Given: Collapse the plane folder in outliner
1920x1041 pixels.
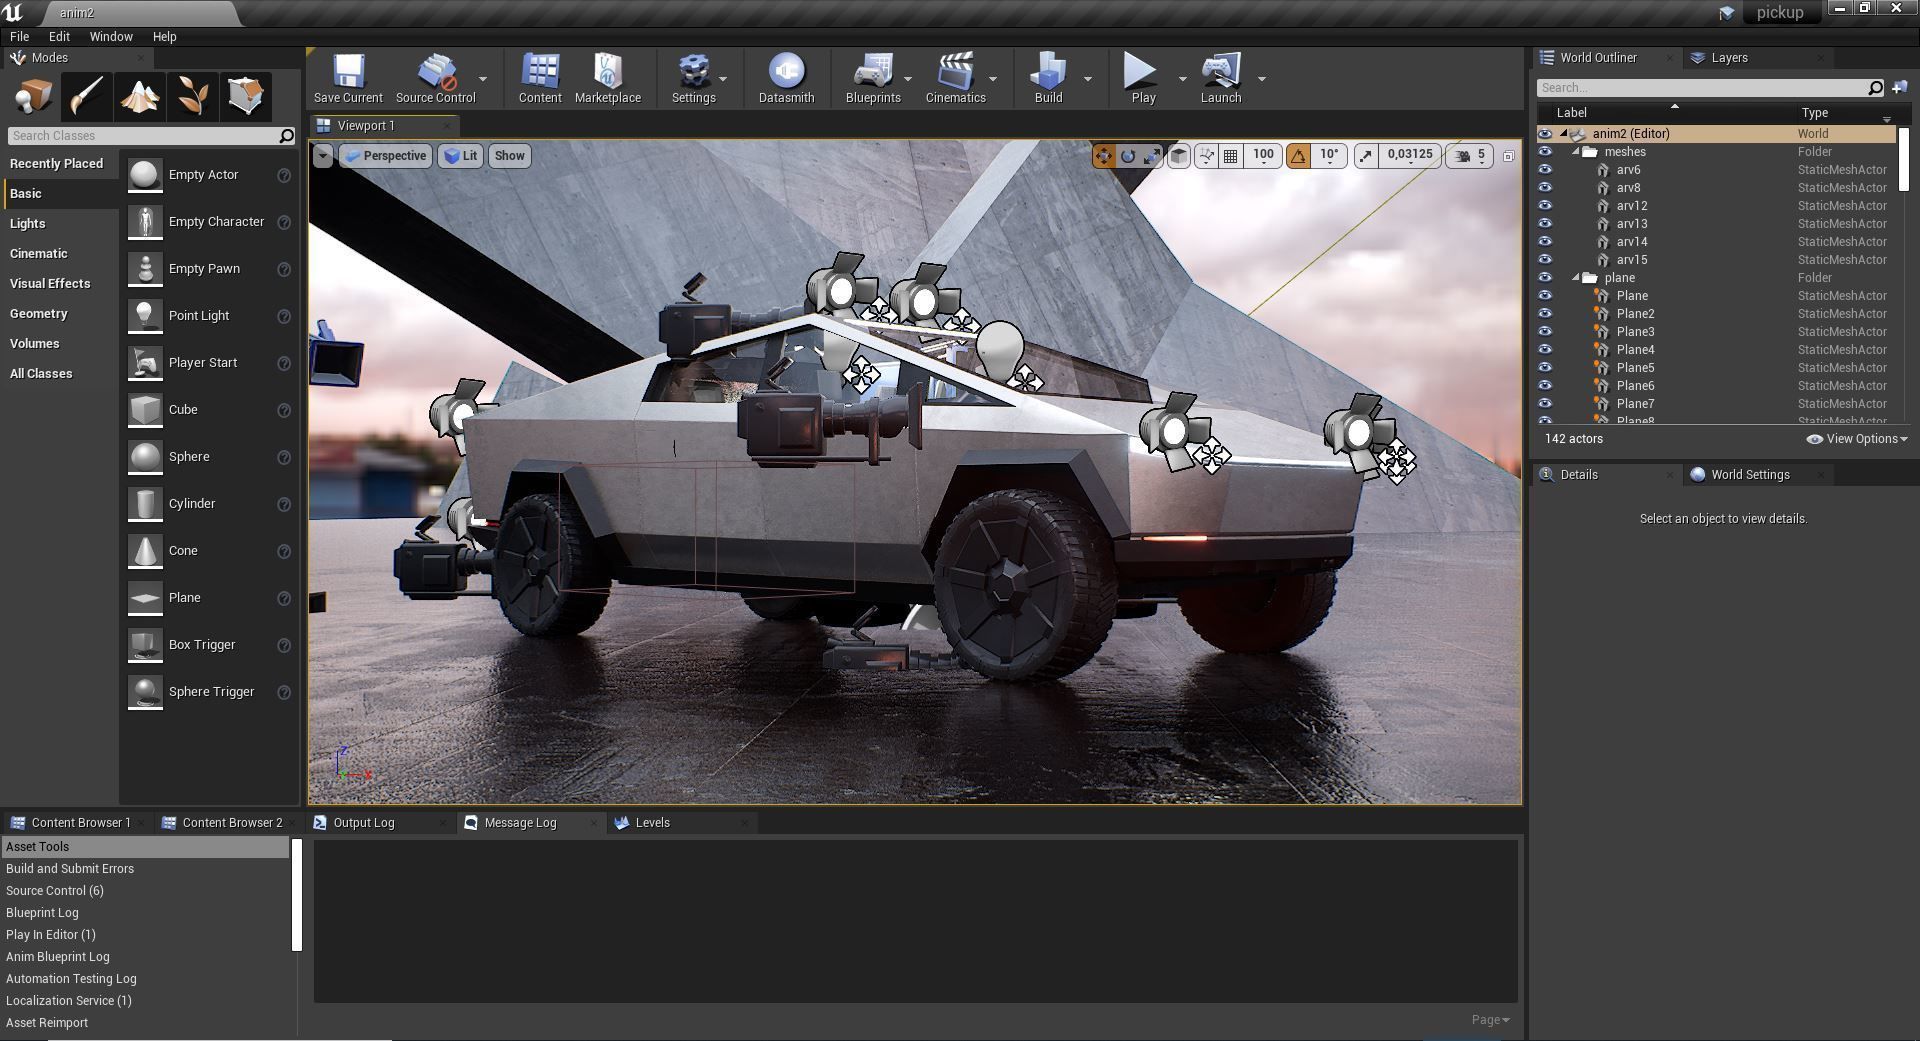Looking at the screenshot, I should click(x=1577, y=278).
